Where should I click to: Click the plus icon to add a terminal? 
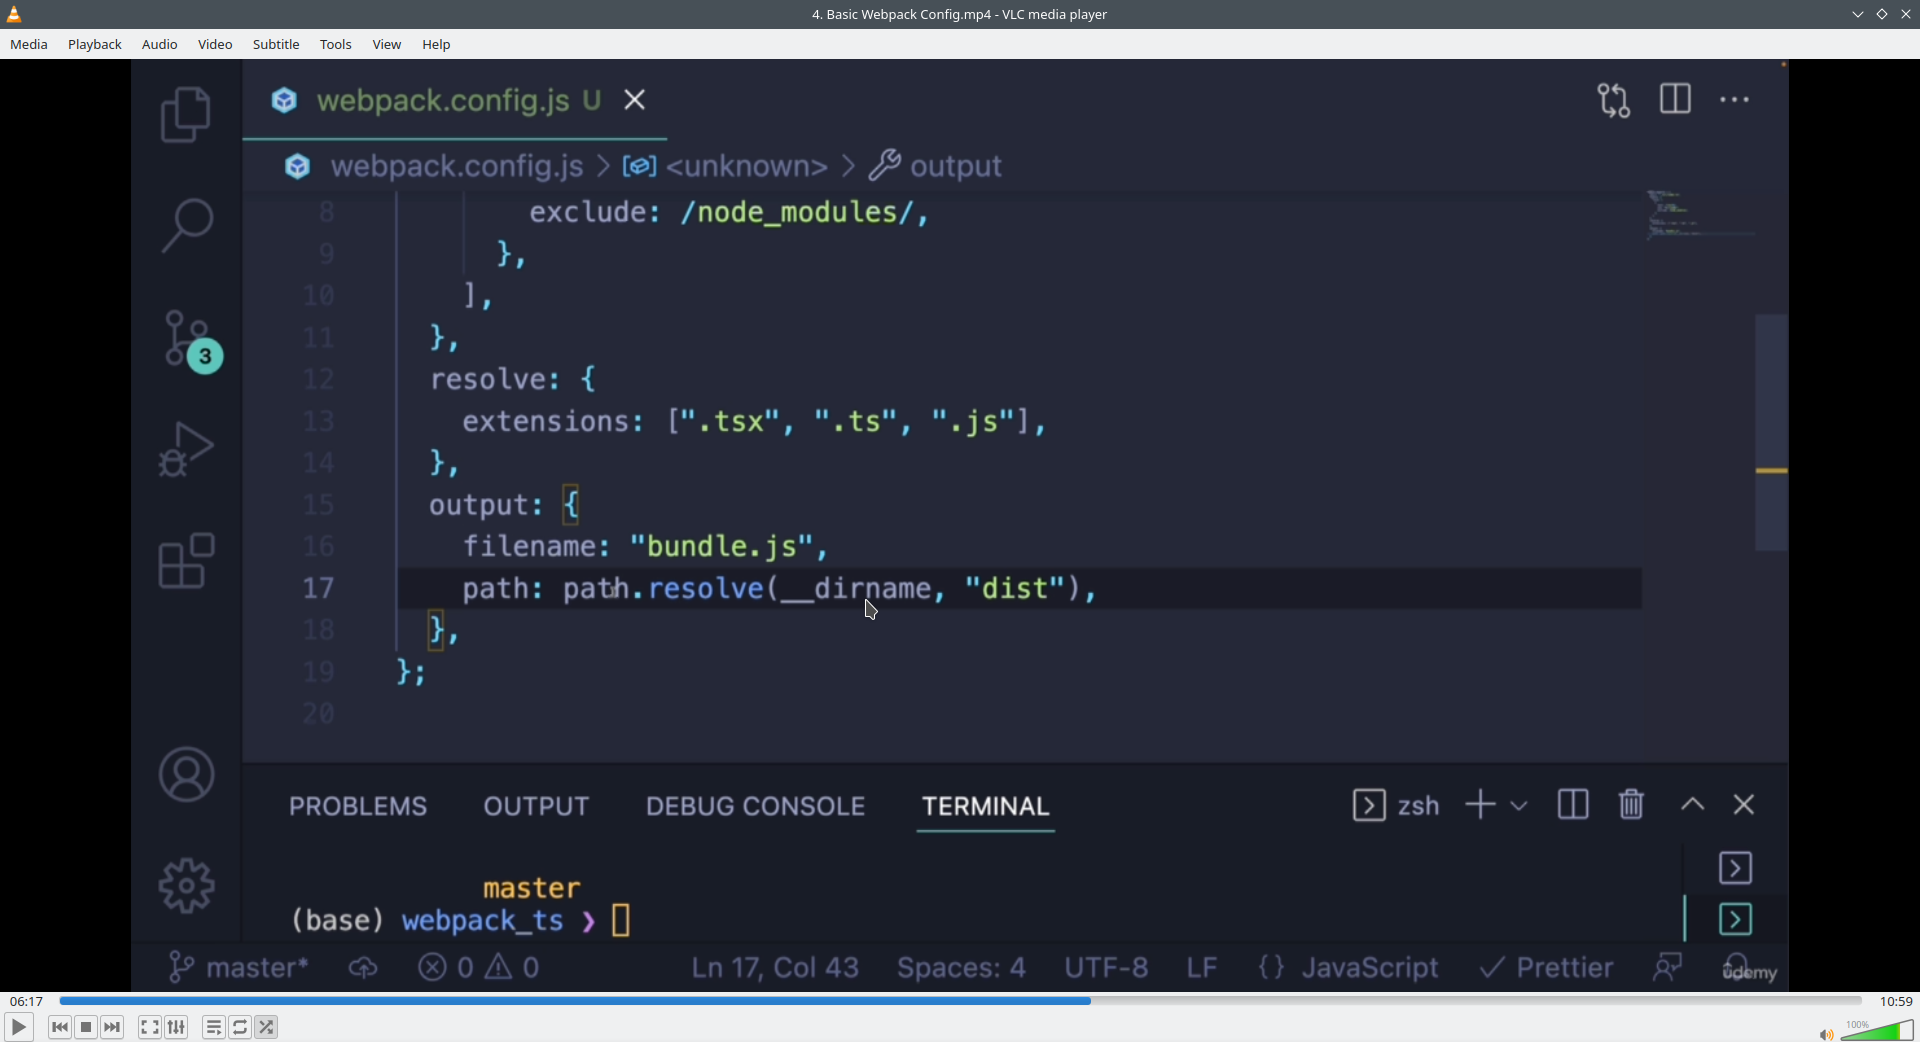(x=1480, y=805)
